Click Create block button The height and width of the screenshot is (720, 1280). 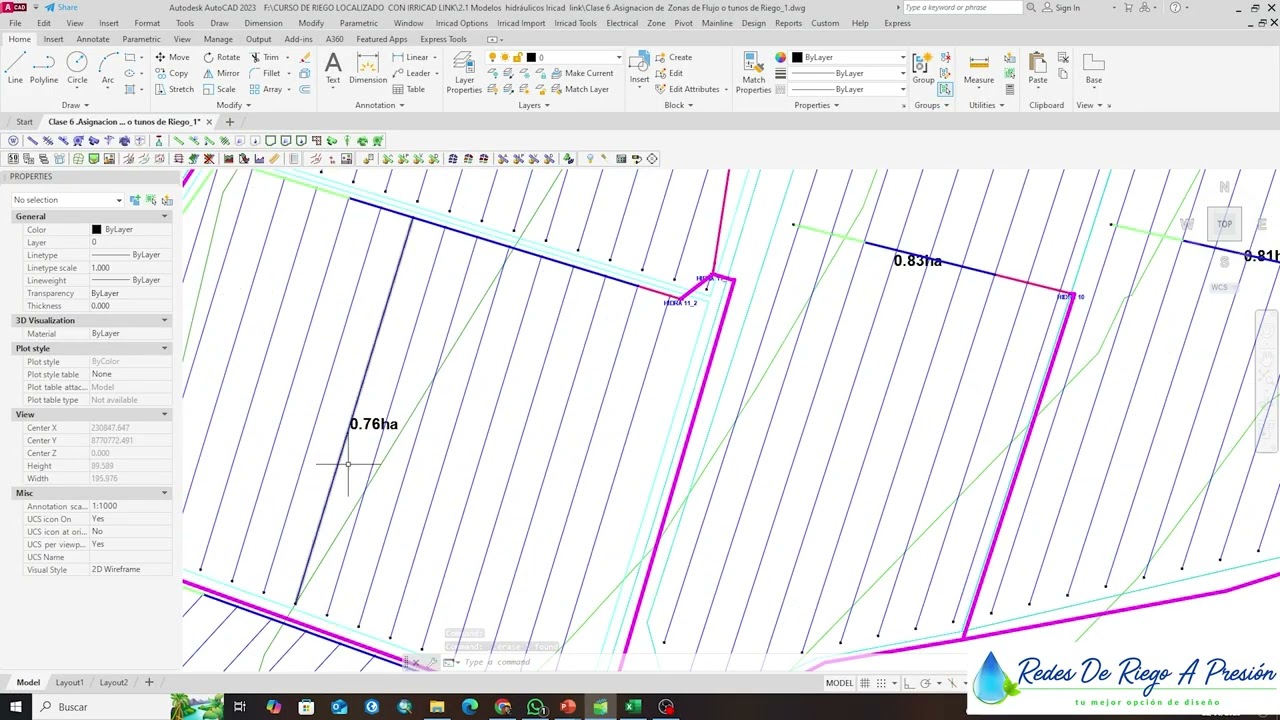pos(674,57)
